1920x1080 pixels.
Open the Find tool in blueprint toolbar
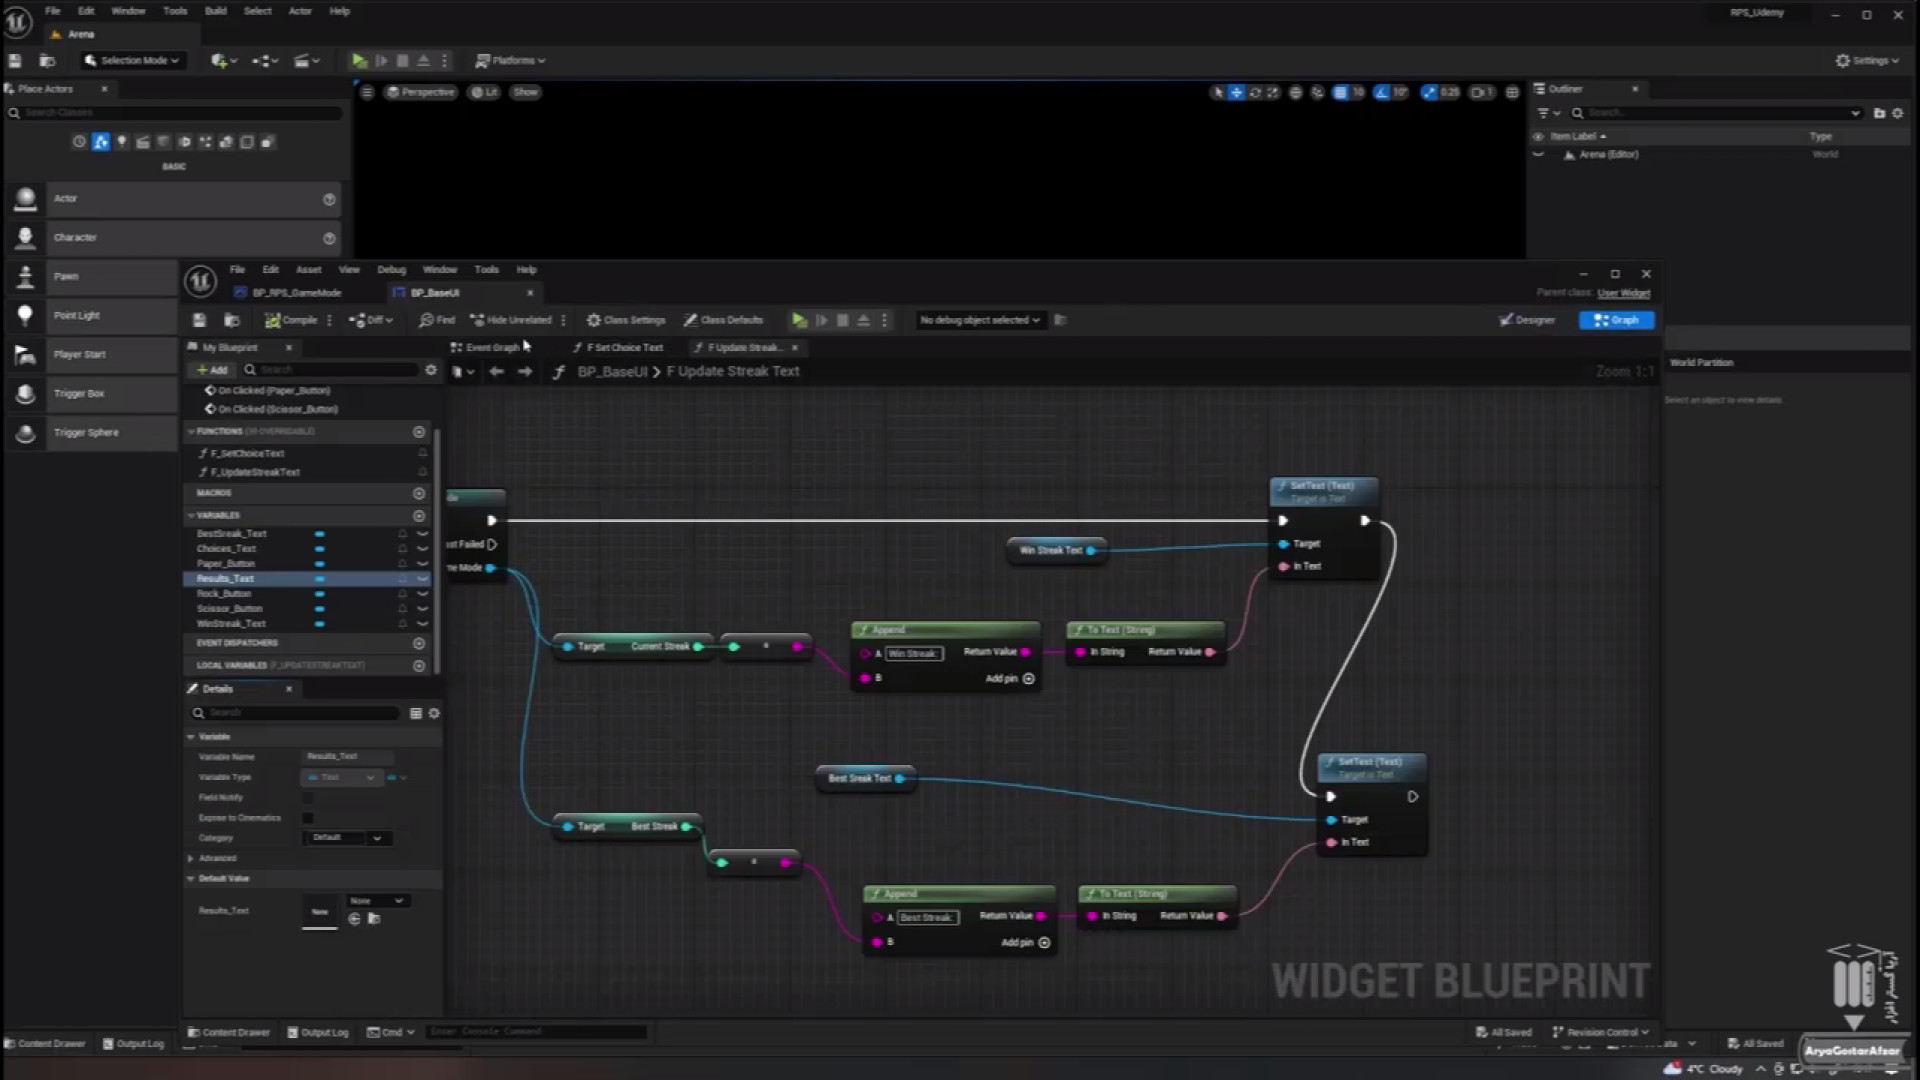click(437, 320)
